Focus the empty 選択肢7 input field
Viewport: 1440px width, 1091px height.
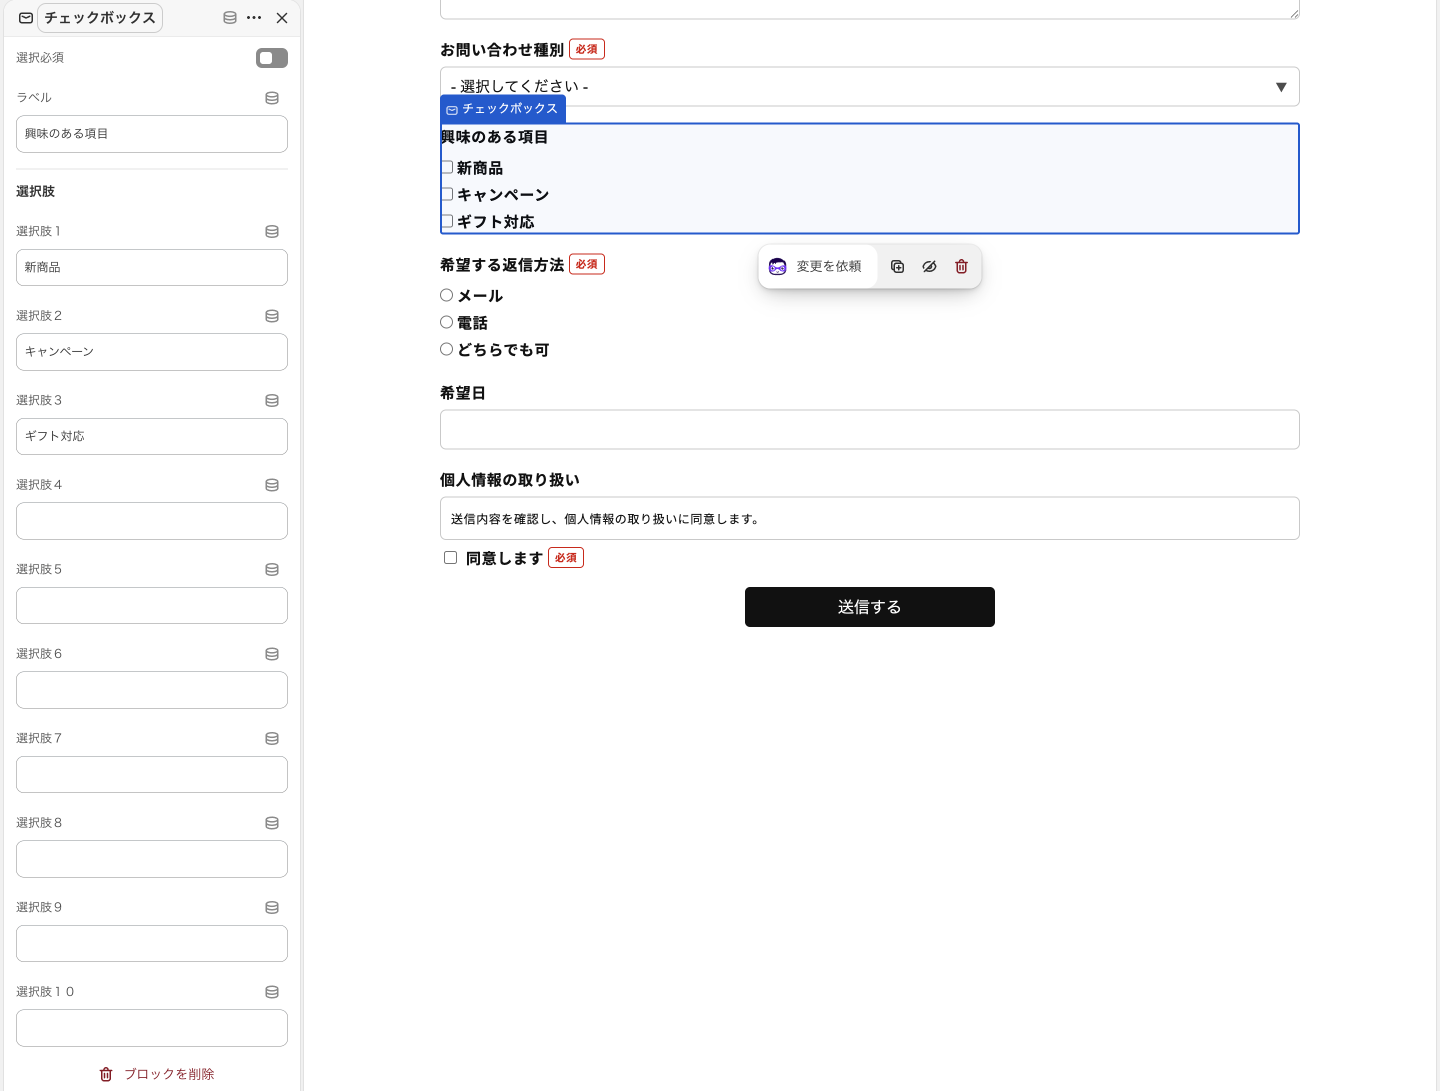[x=152, y=774]
